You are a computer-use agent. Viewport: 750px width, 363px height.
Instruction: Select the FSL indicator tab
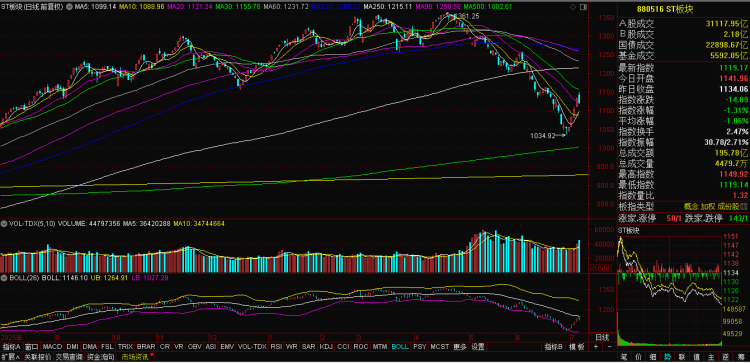(x=107, y=347)
